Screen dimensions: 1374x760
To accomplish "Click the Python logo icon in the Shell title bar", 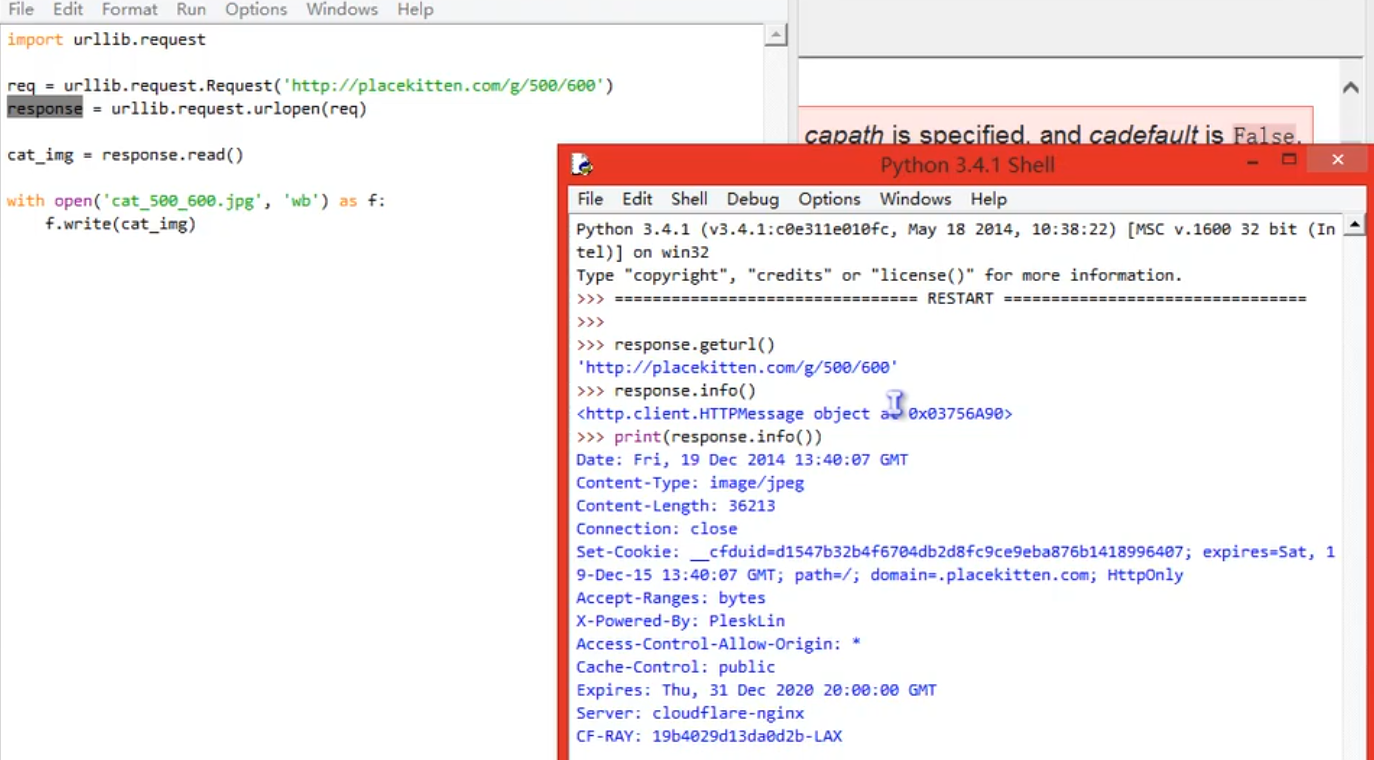I will 581,163.
